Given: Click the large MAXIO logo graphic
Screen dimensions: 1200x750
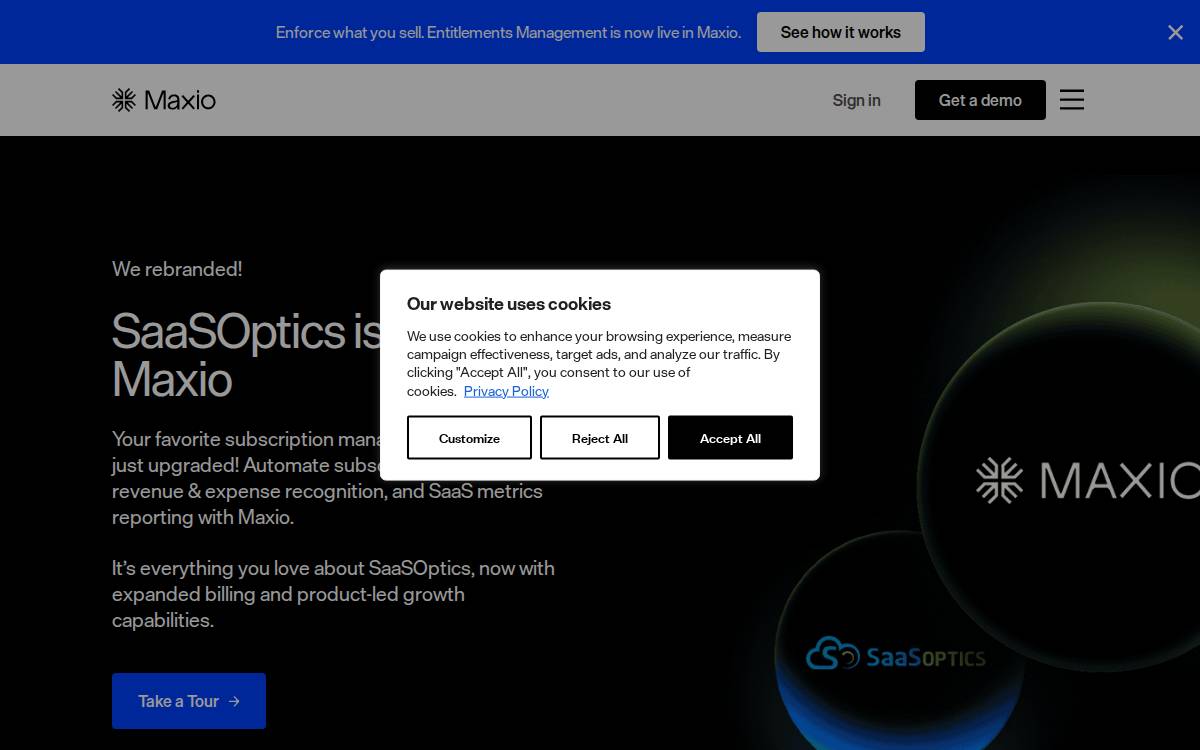Looking at the screenshot, I should (1088, 480).
